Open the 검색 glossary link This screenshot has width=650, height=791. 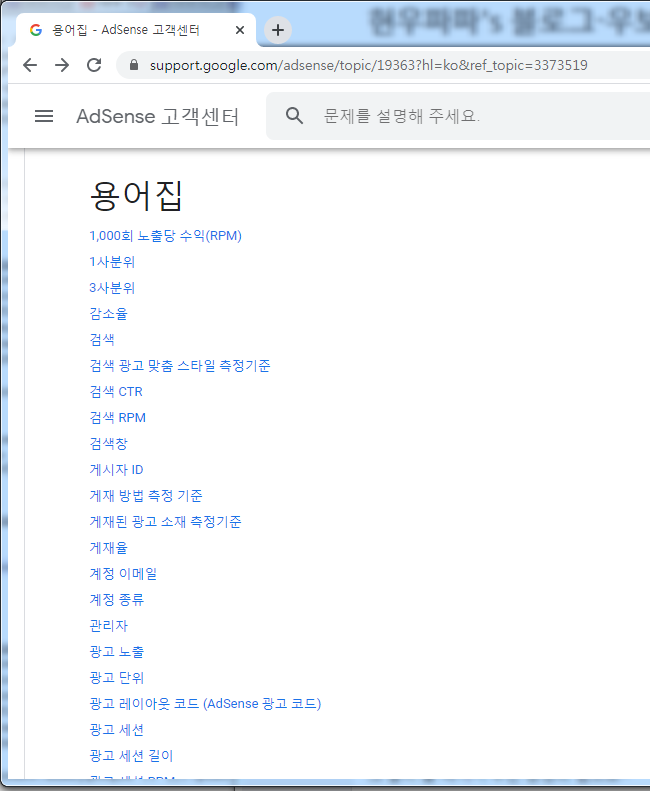pyautogui.click(x=102, y=340)
